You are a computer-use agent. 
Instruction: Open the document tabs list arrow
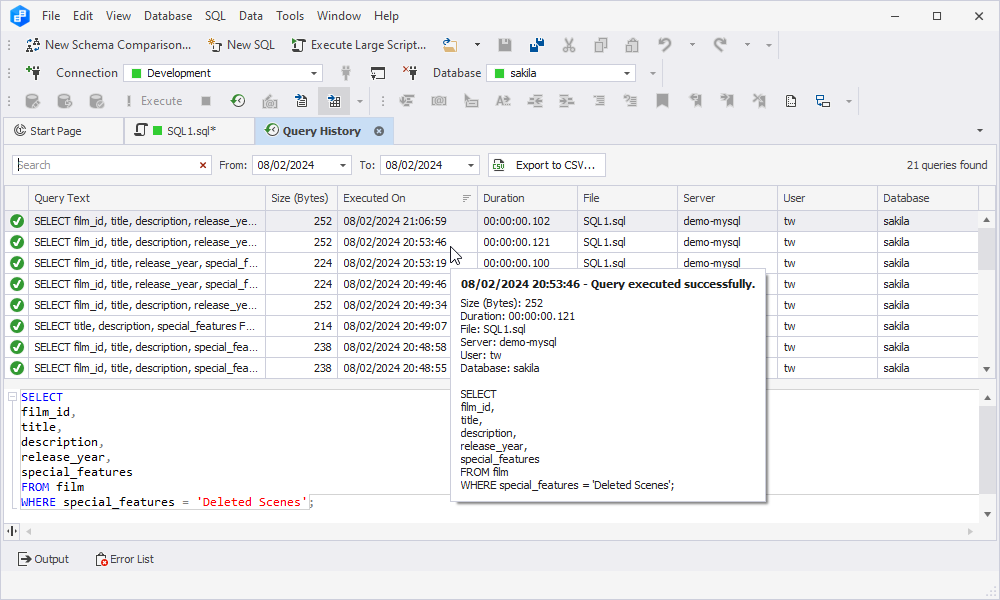(x=980, y=131)
